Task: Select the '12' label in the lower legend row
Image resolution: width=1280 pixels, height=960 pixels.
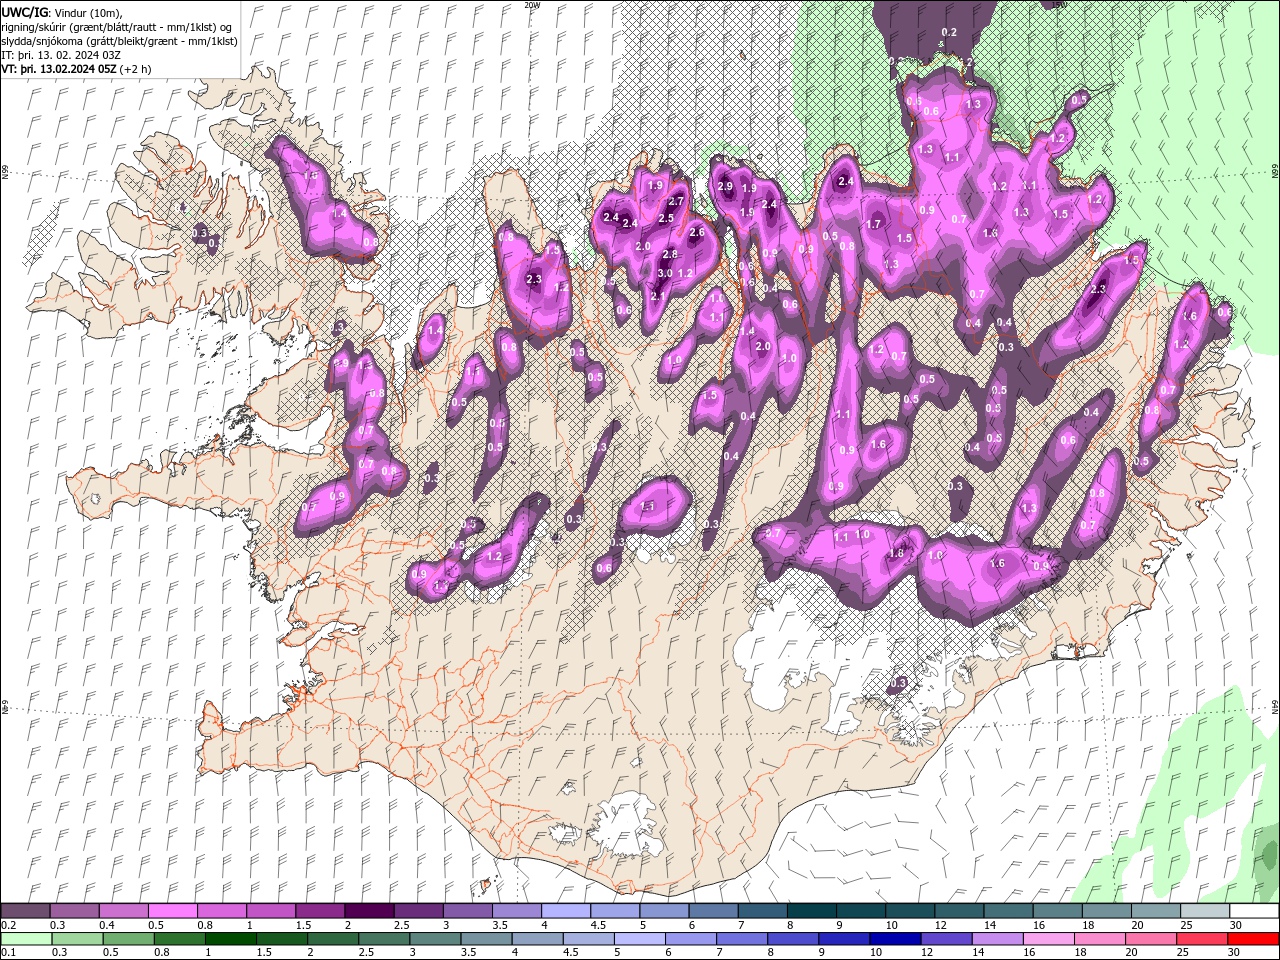Action: tap(927, 953)
